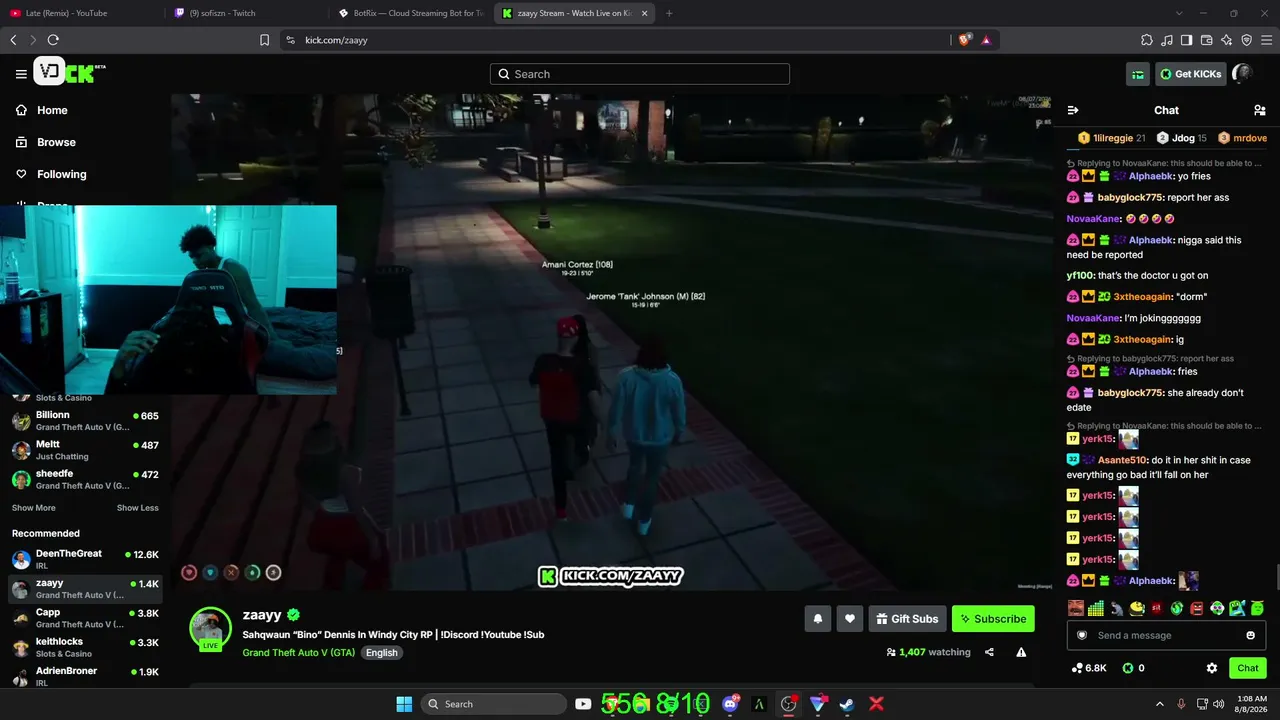Open the Following section in sidebar

point(61,174)
